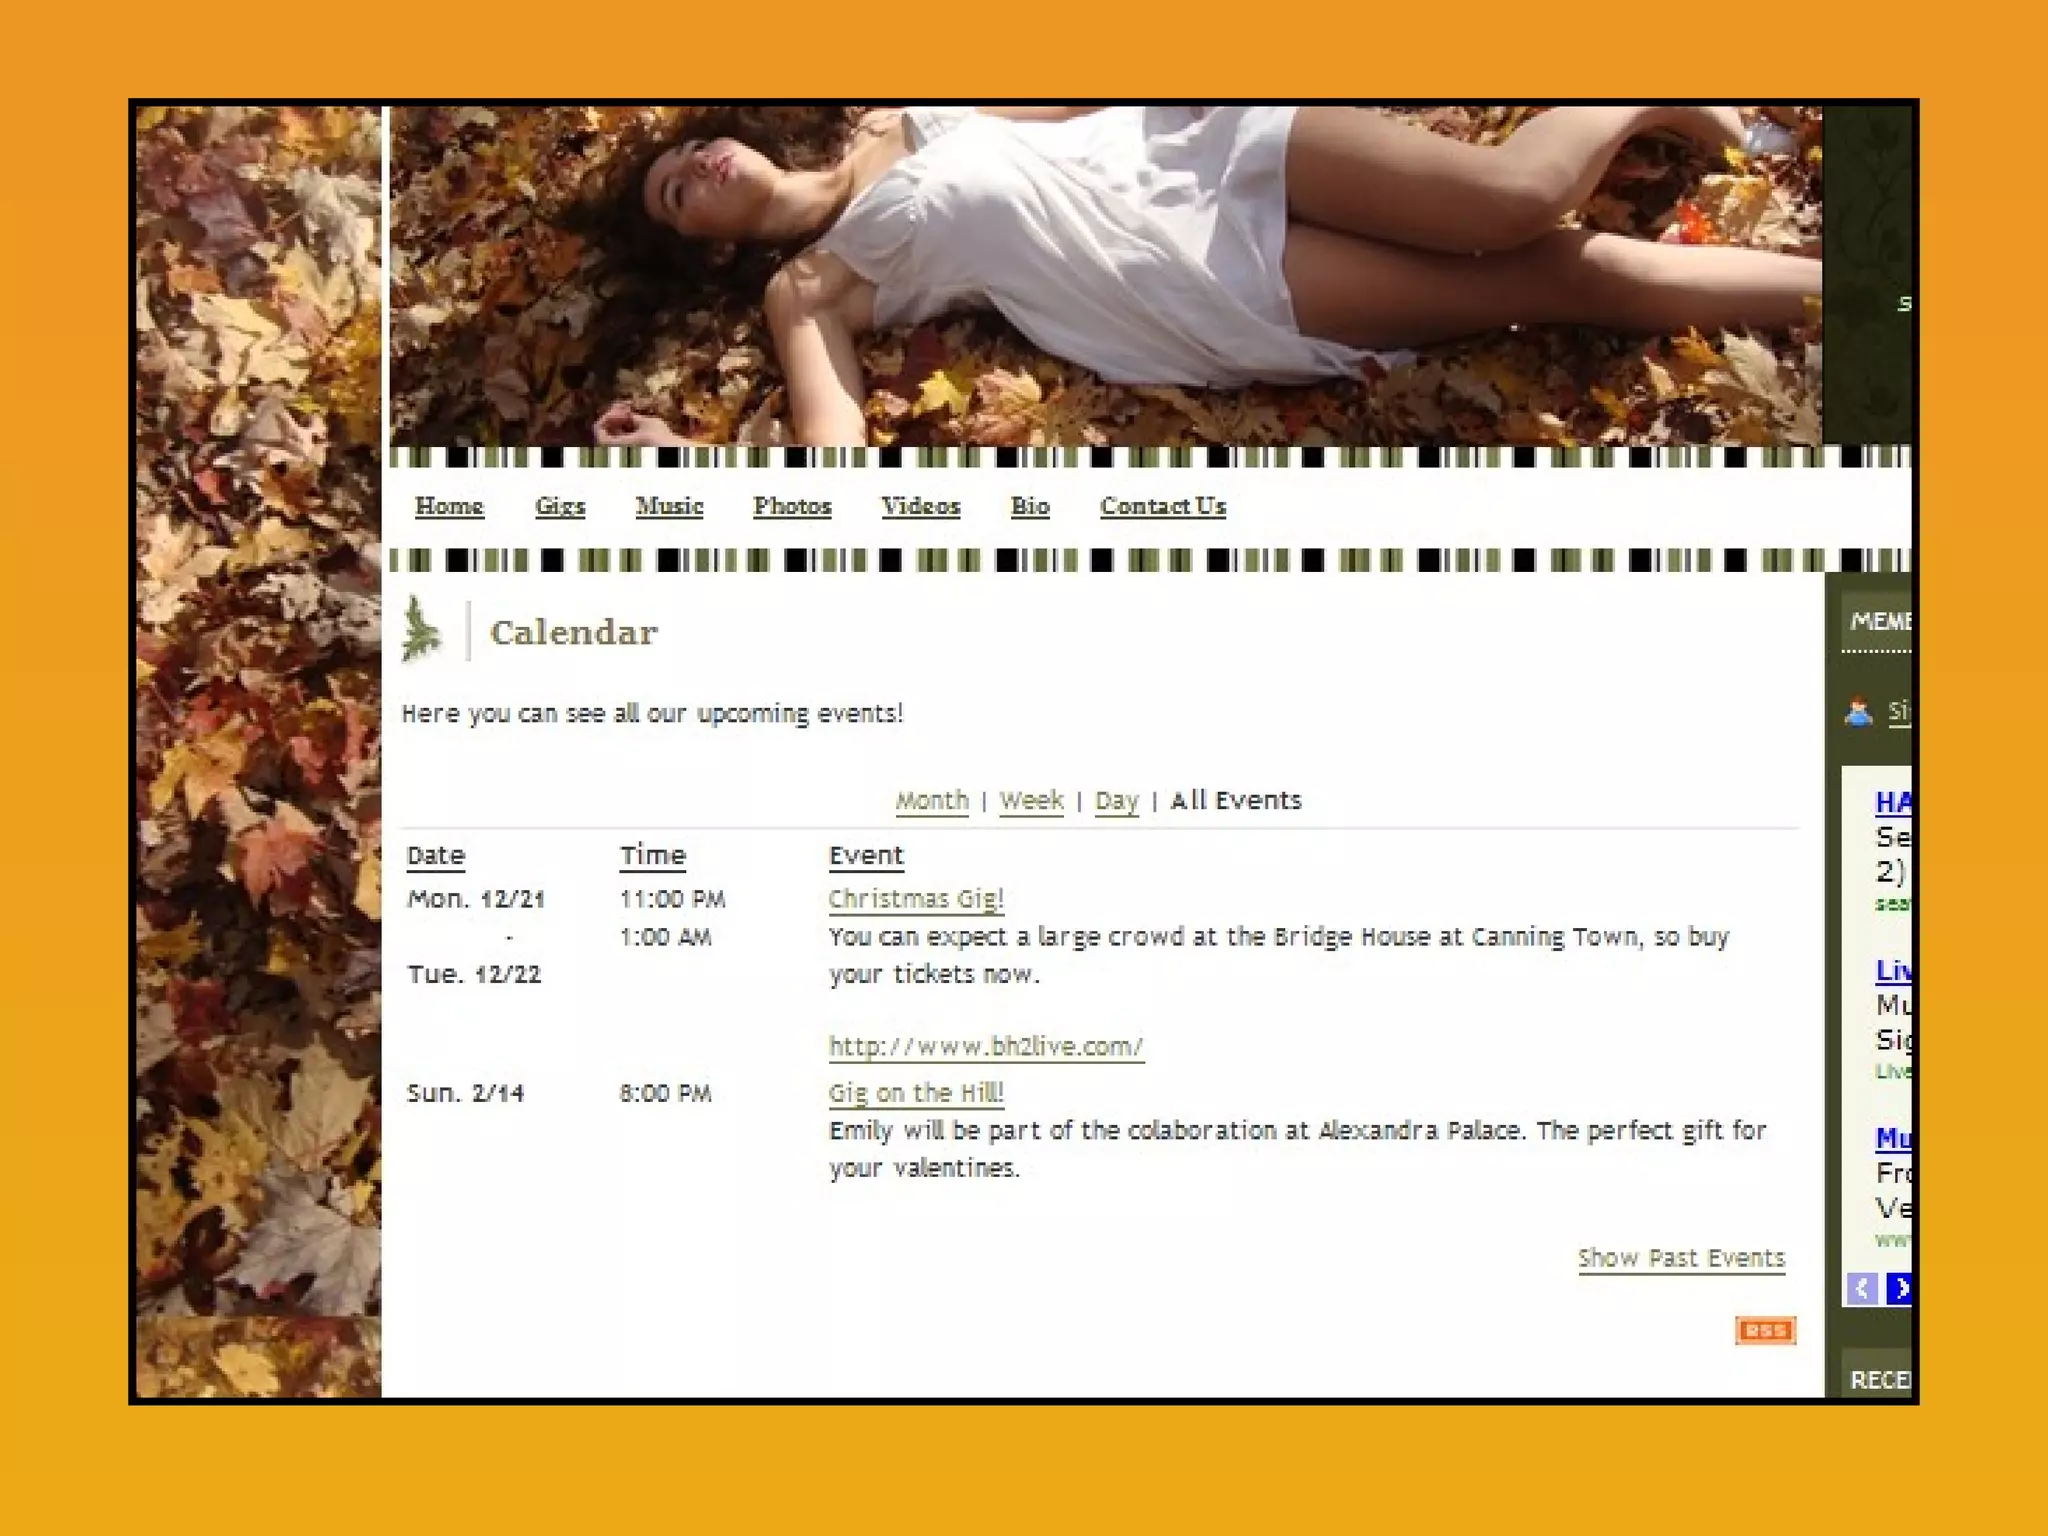Switch calendar to Day view

pos(1117,801)
